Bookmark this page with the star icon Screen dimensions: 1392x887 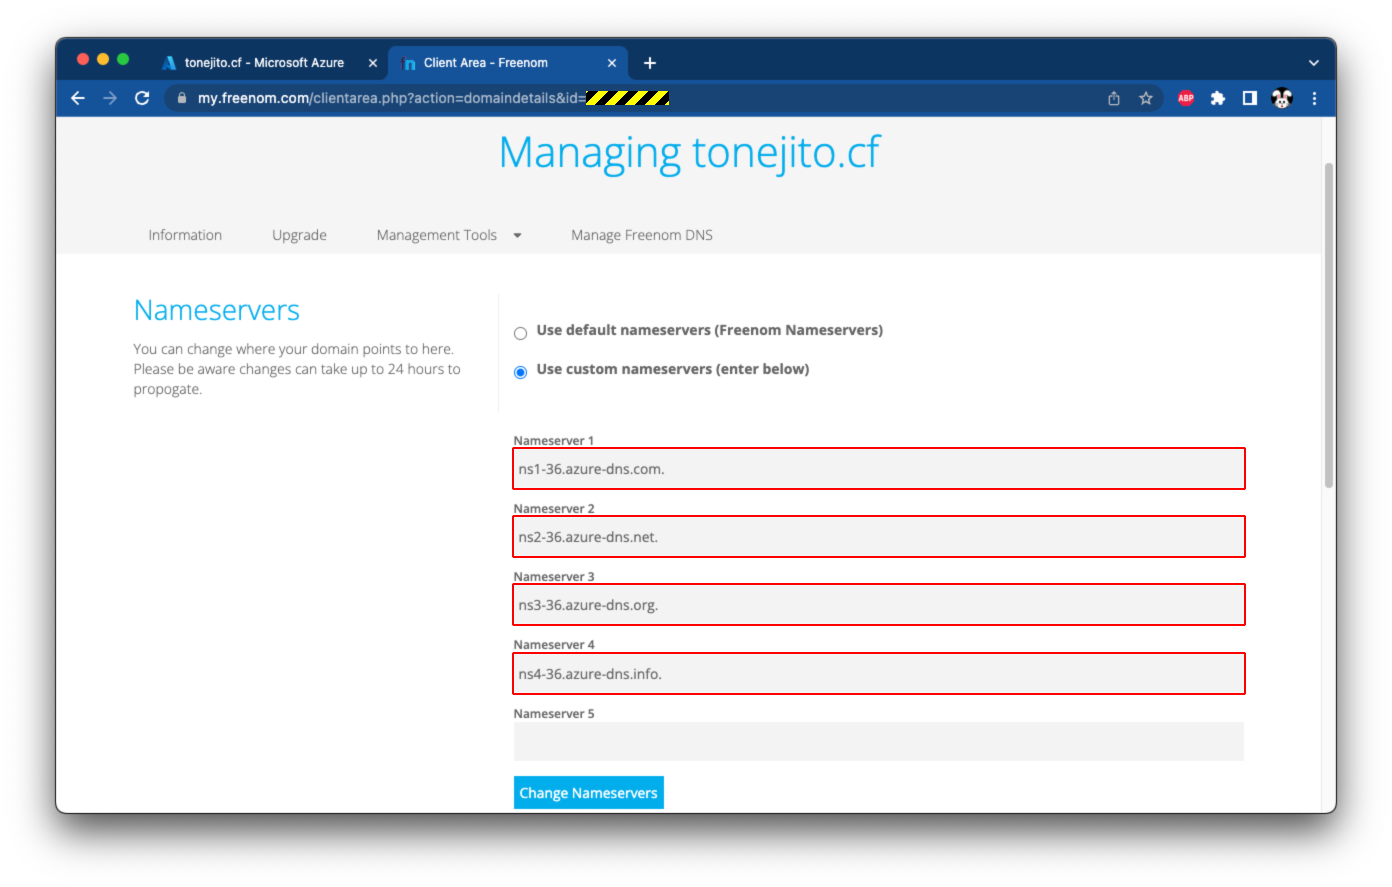pos(1146,98)
